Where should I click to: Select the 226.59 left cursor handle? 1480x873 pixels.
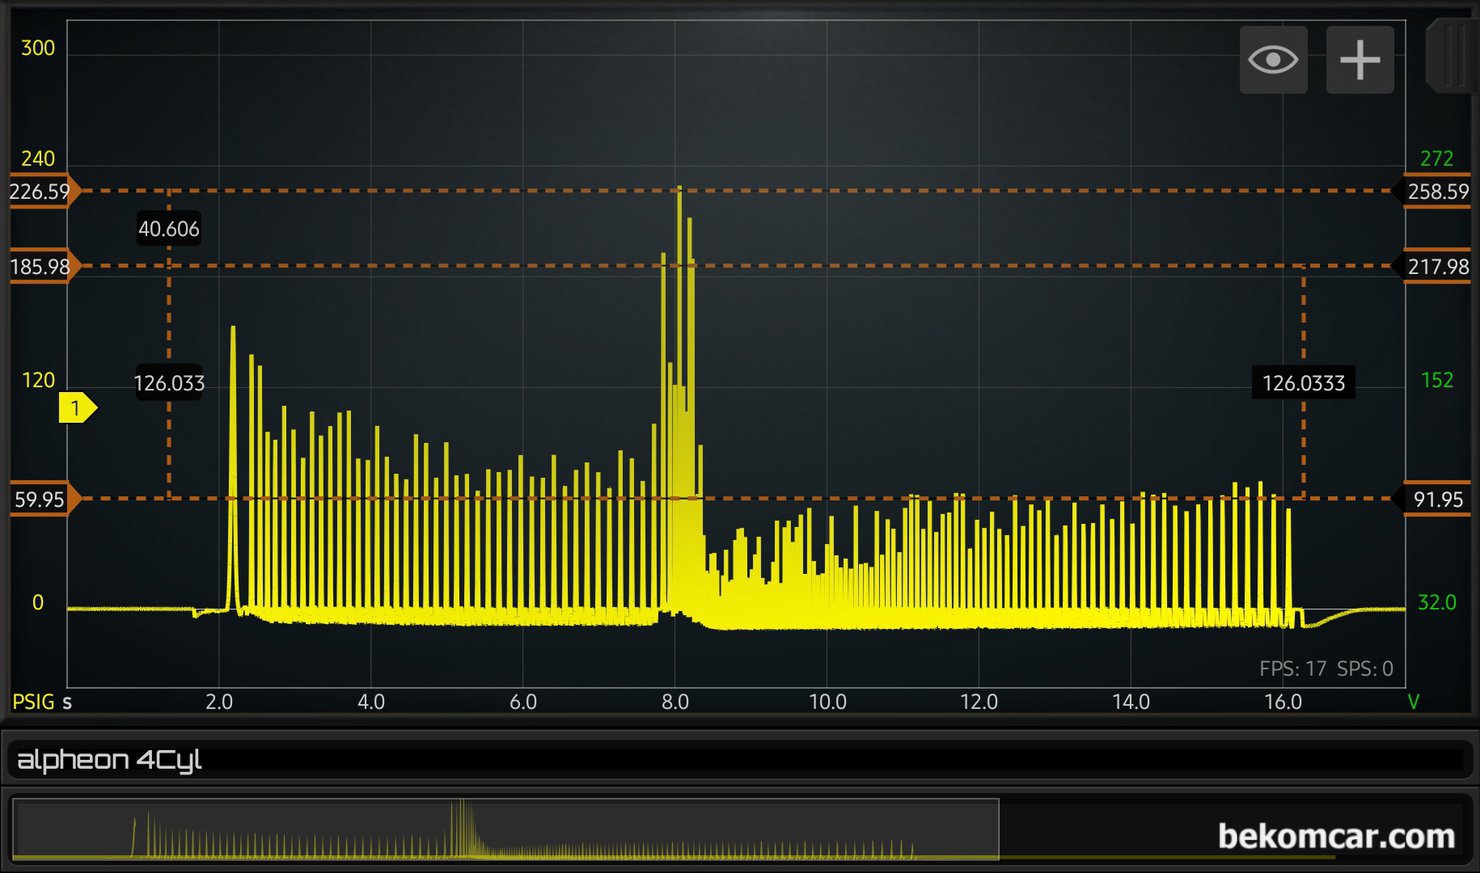(x=42, y=191)
